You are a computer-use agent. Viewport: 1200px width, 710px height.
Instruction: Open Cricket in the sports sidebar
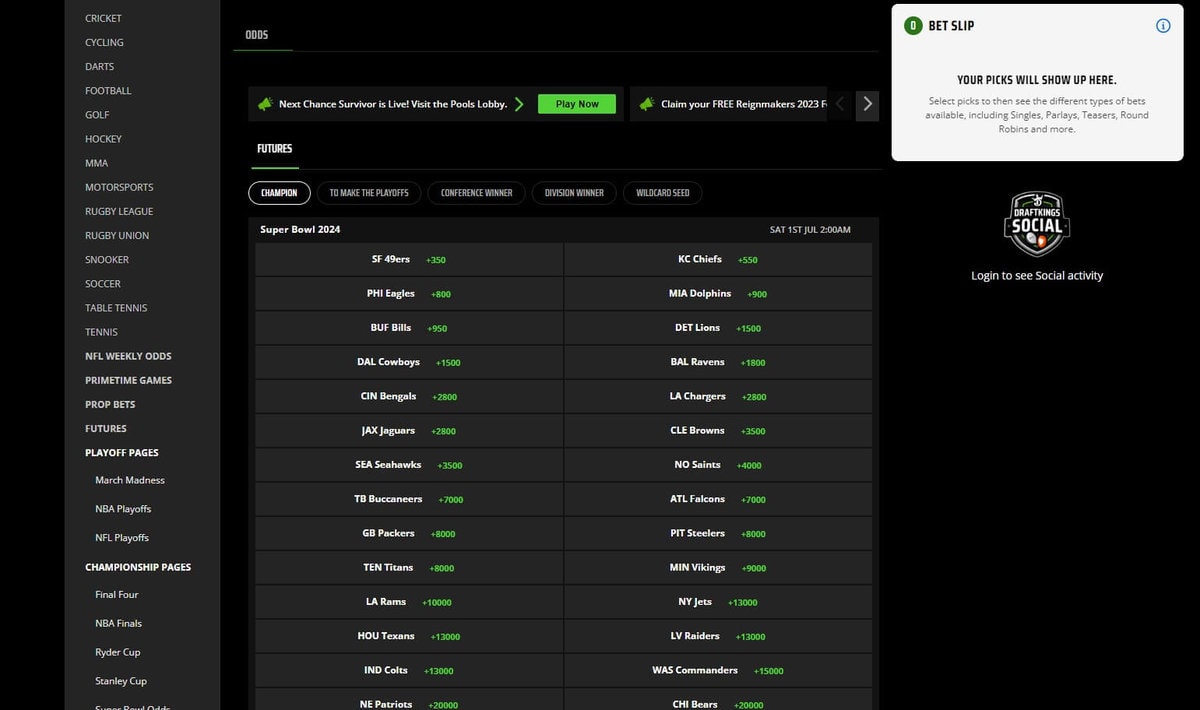[103, 19]
